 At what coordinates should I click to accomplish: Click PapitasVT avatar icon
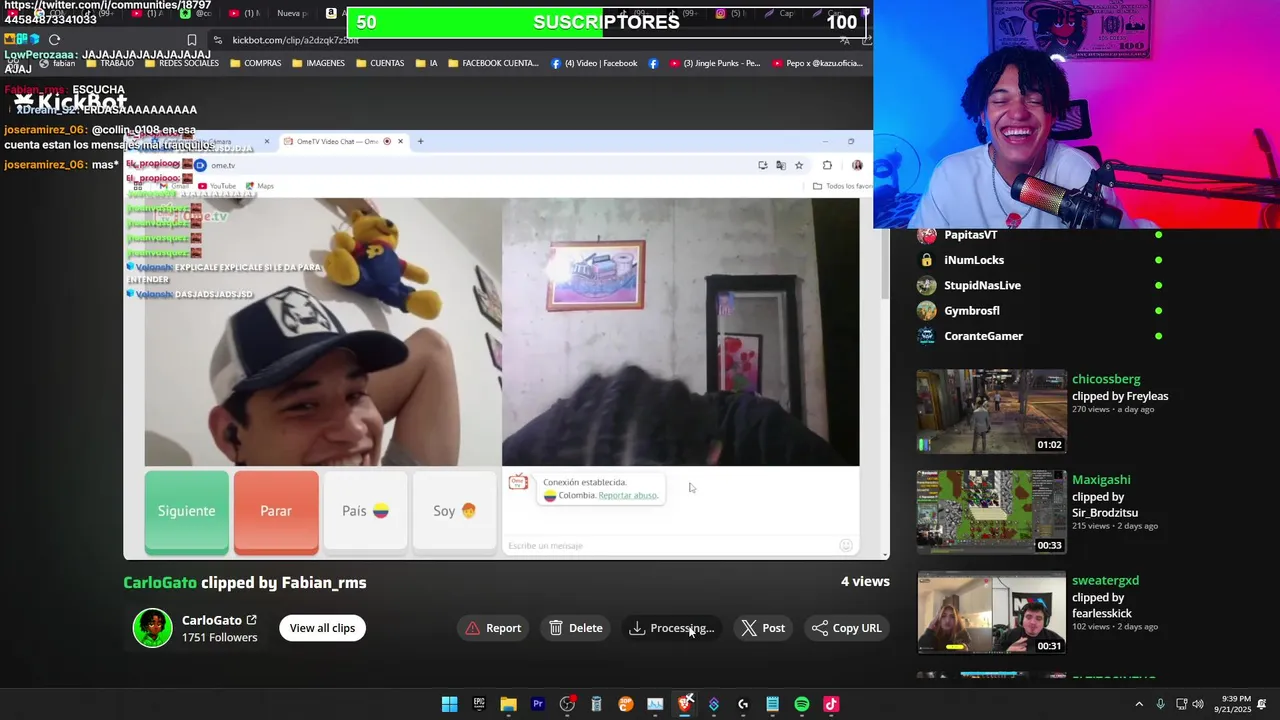927,235
